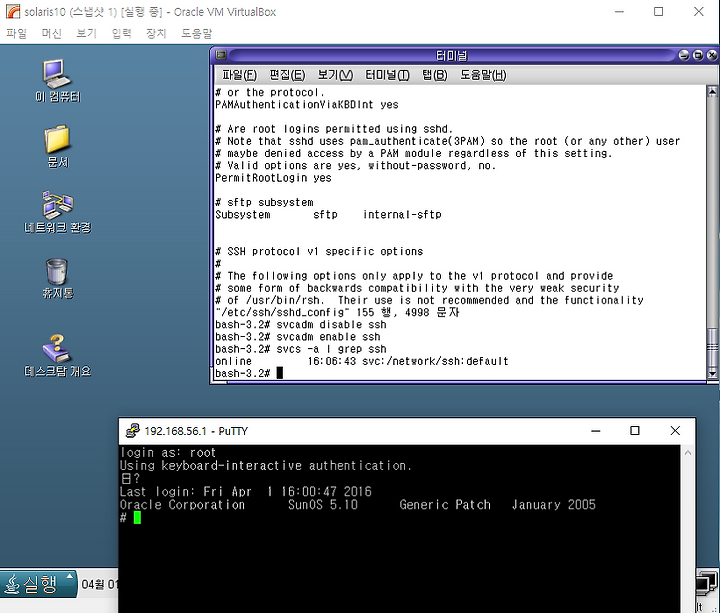Image resolution: width=720 pixels, height=613 pixels.
Task: Click PuTTY scrollbar up arrow
Action: [x=687, y=453]
